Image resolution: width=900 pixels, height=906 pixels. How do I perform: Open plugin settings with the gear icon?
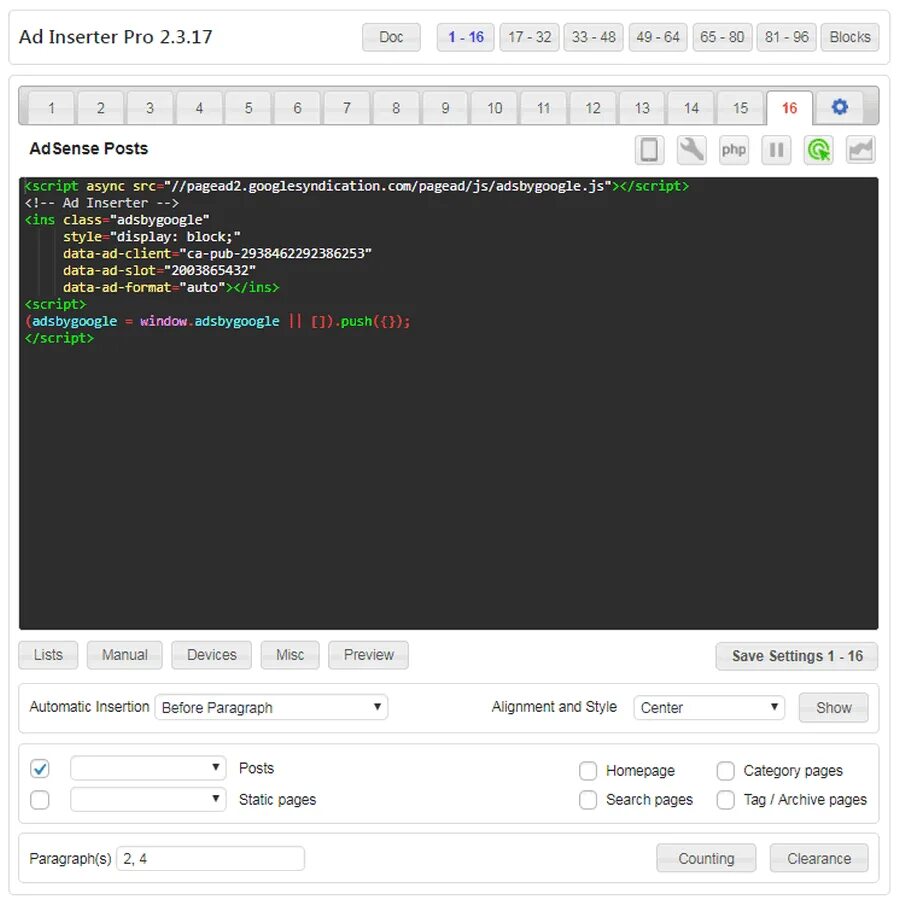click(x=839, y=107)
